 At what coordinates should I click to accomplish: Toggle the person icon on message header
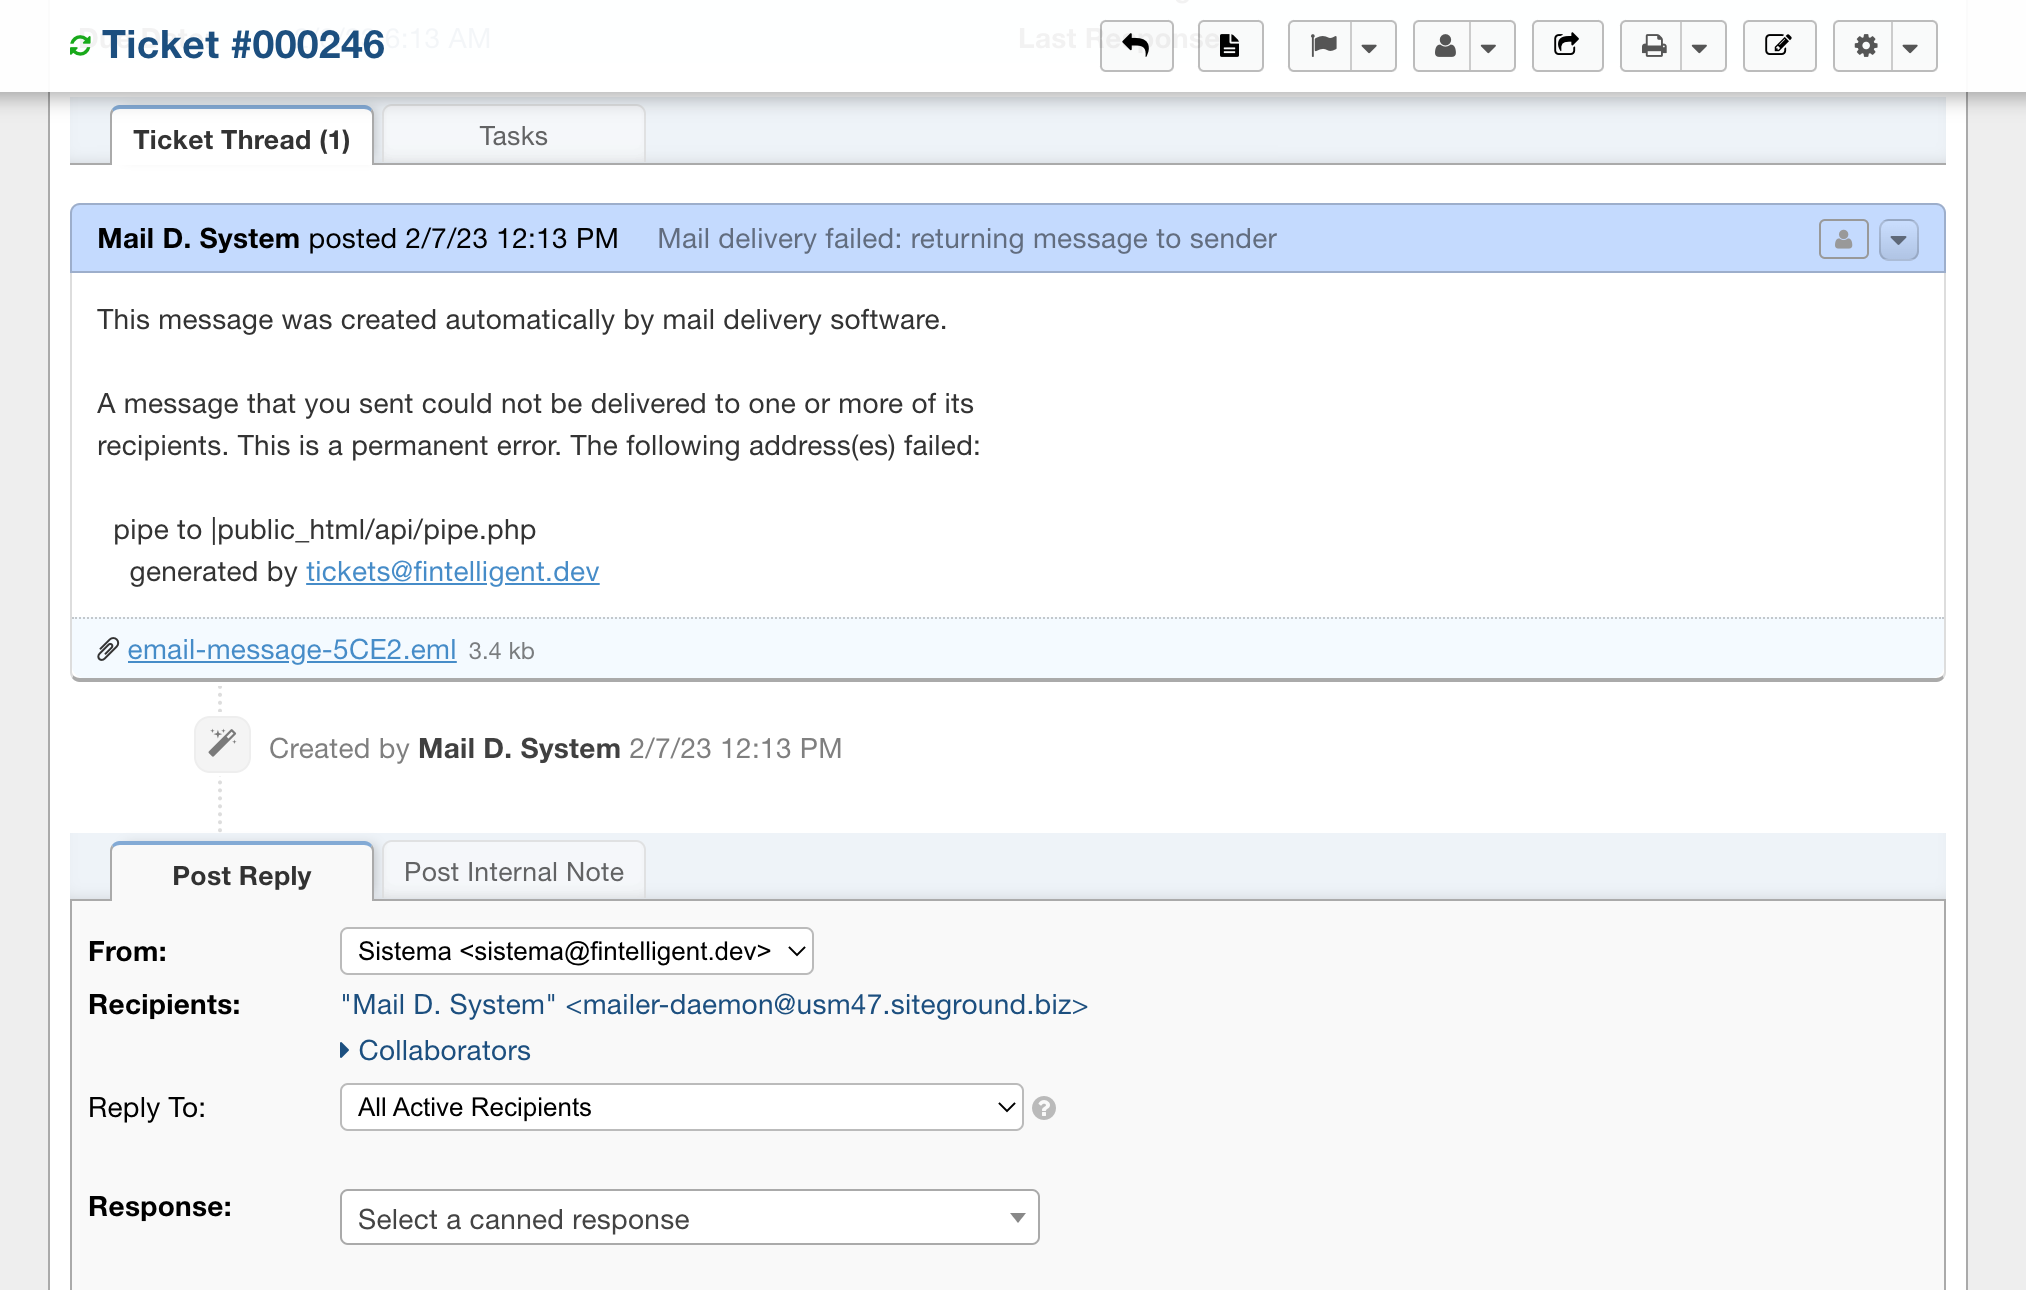tap(1844, 238)
